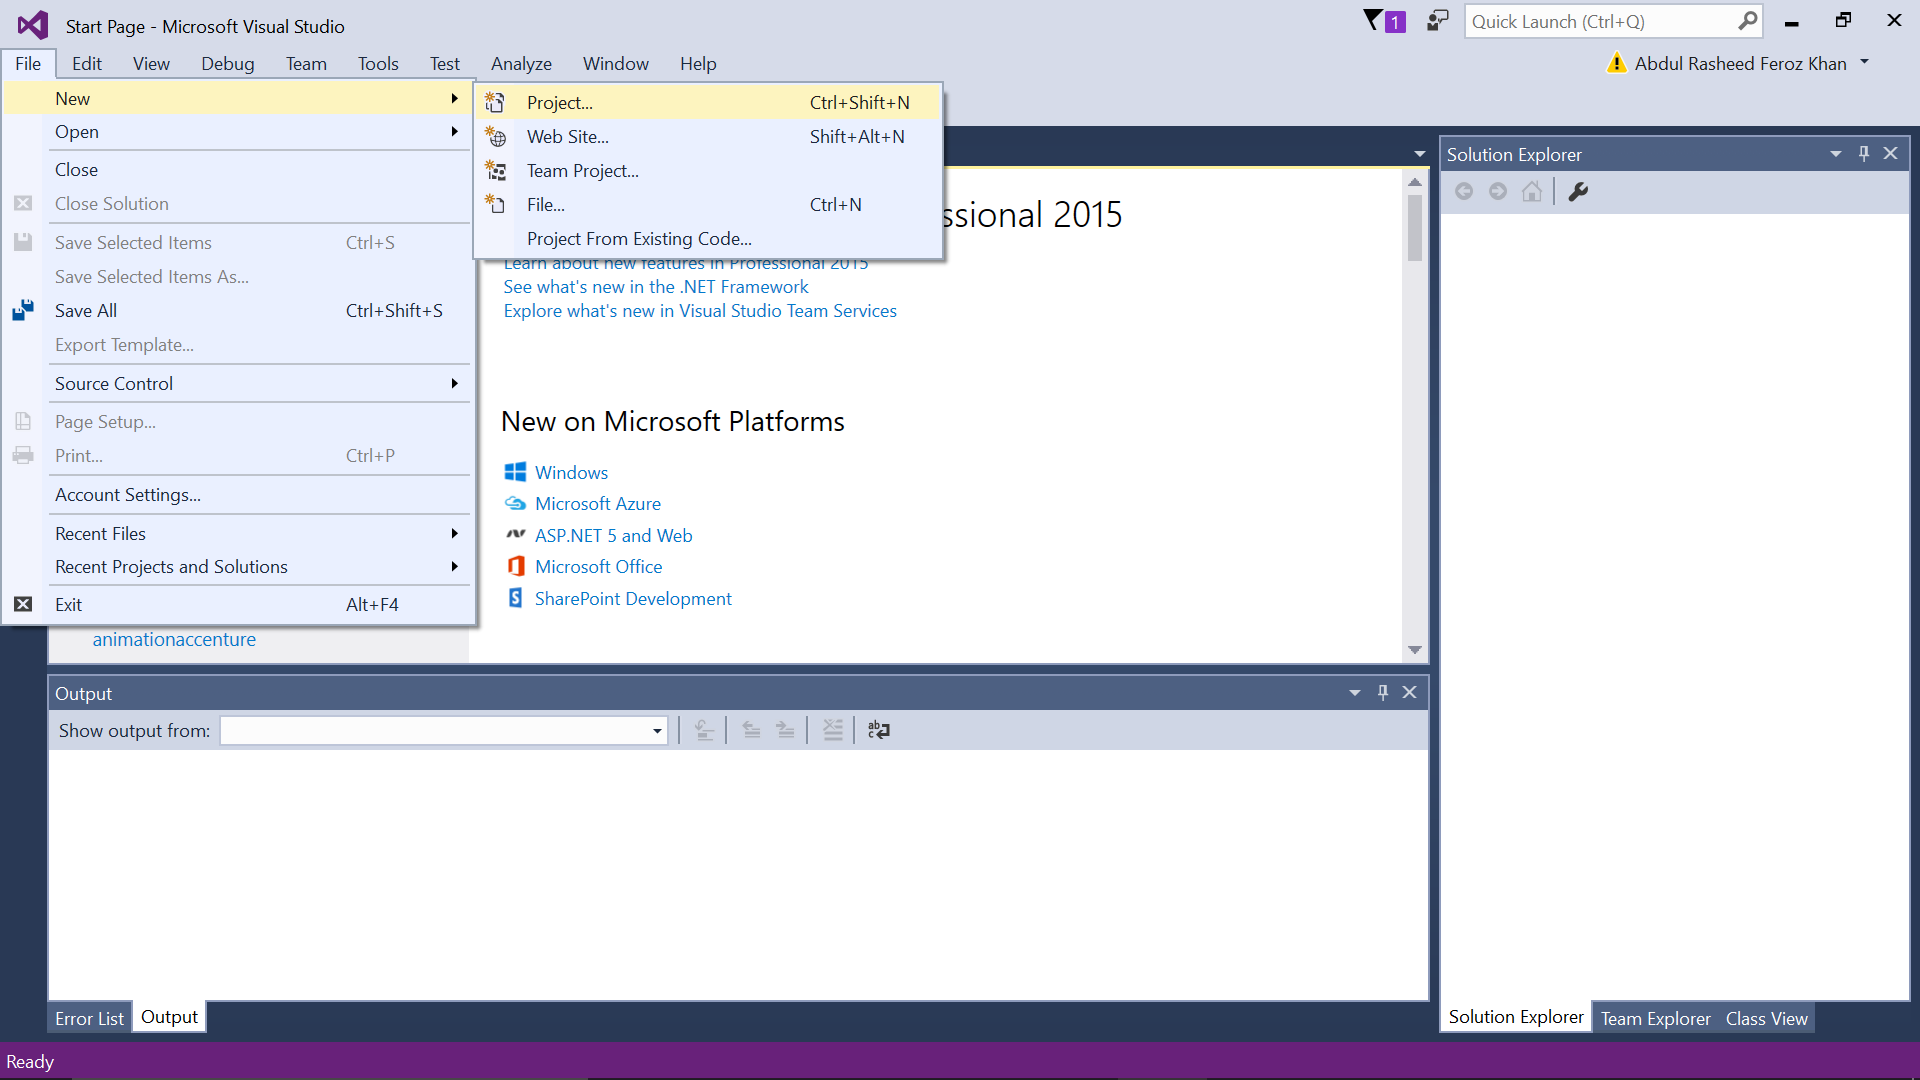The image size is (1920, 1080).
Task: Close the Output panel
Action: [x=1409, y=692]
